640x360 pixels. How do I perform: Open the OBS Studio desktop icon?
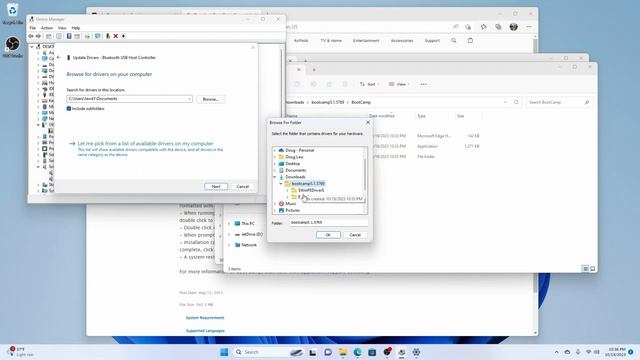click(x=12, y=47)
